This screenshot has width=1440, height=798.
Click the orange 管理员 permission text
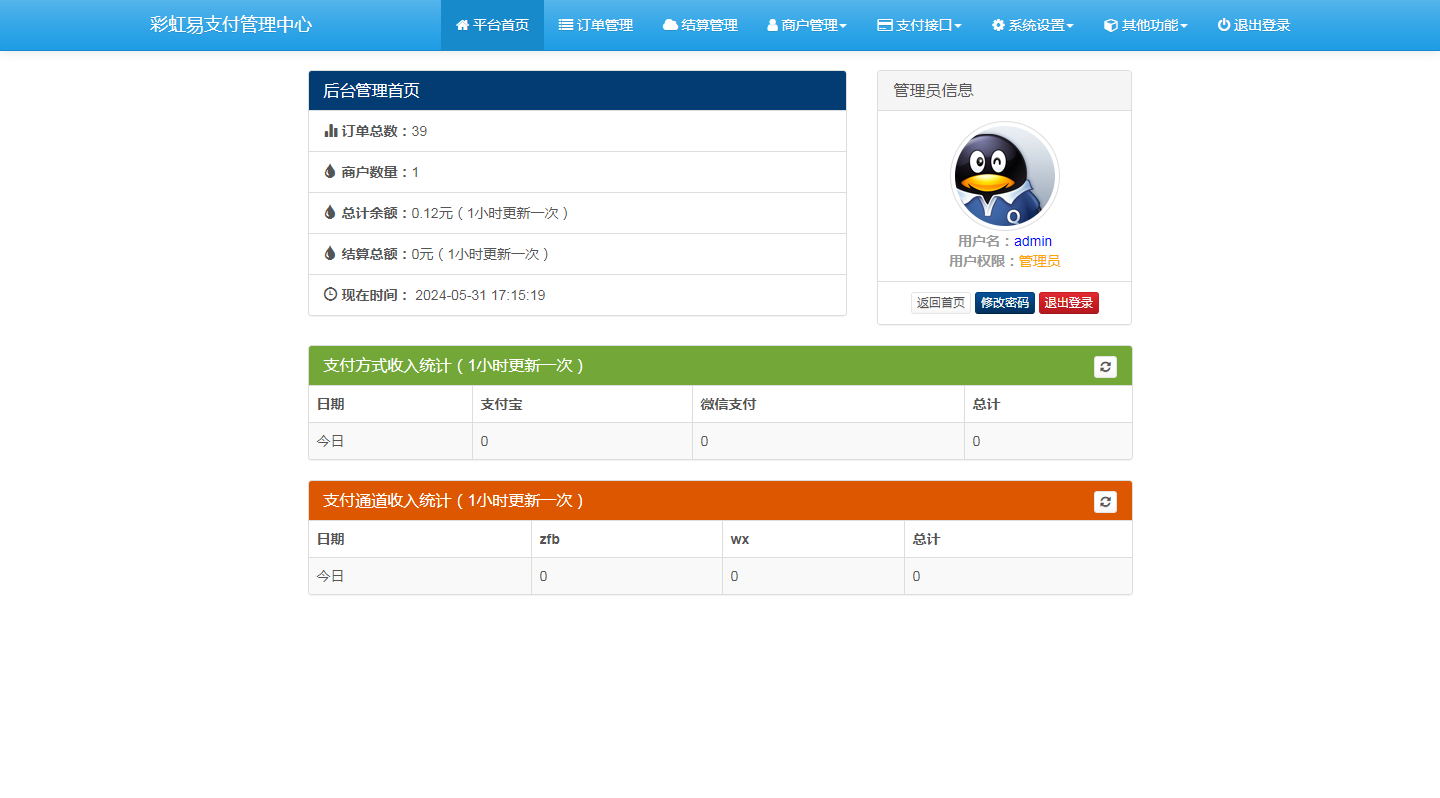[1039, 261]
